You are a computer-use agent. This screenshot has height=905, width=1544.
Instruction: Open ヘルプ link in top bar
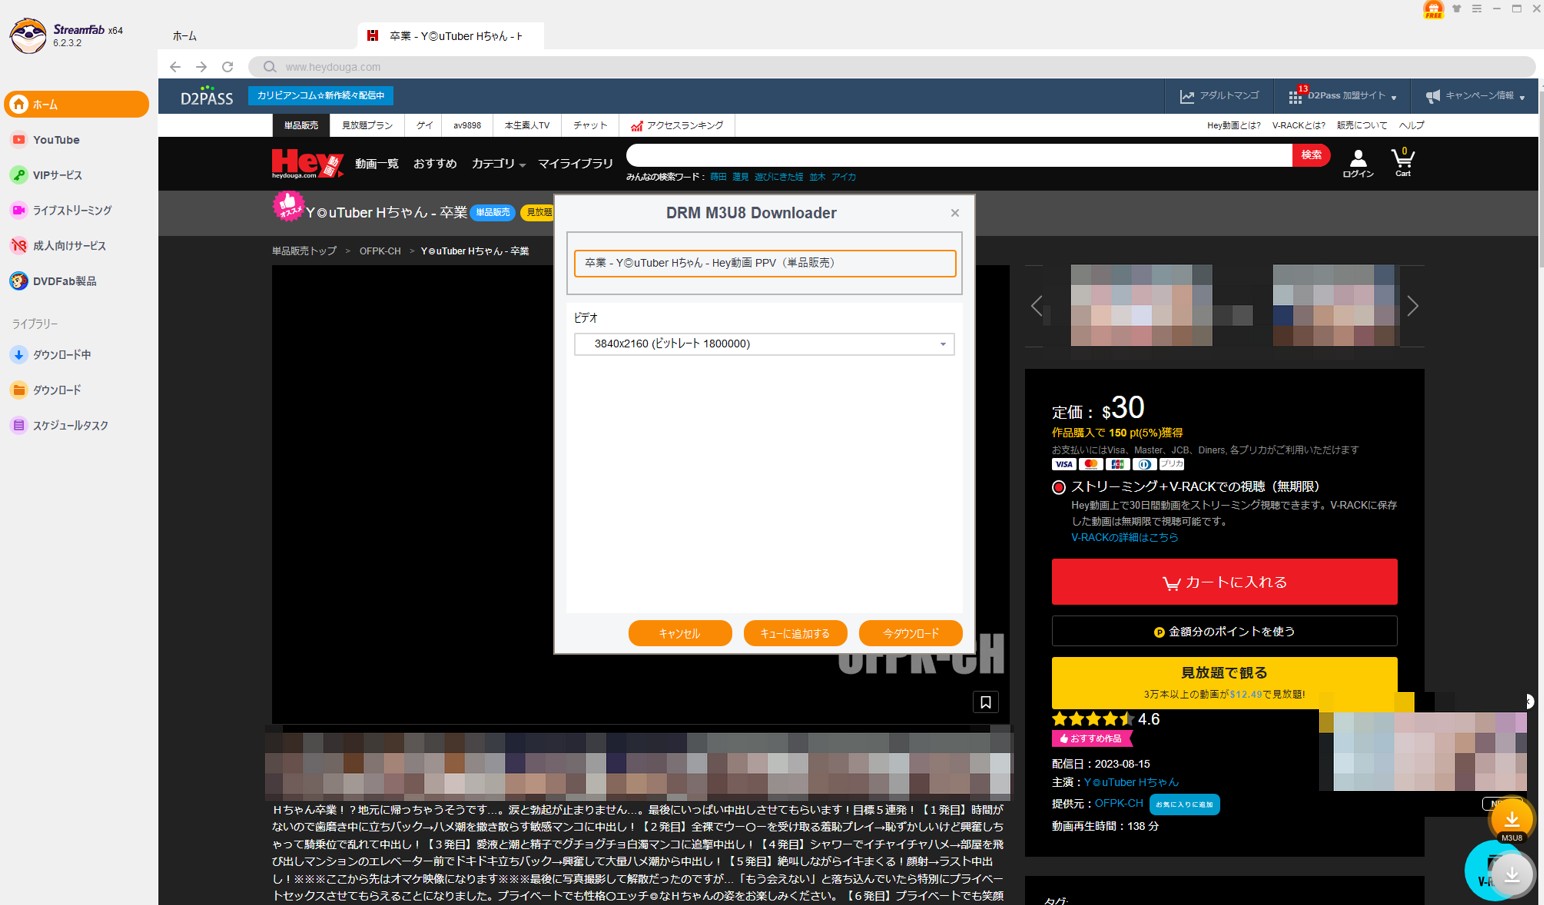1411,126
